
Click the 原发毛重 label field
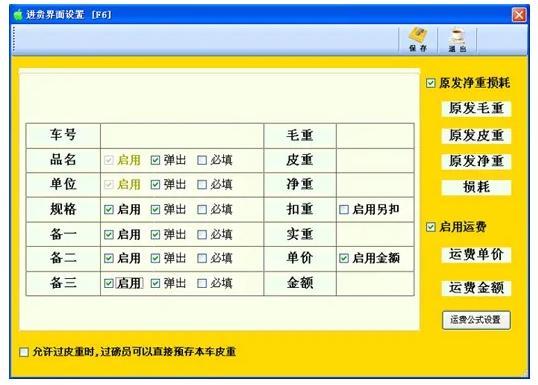(x=476, y=109)
